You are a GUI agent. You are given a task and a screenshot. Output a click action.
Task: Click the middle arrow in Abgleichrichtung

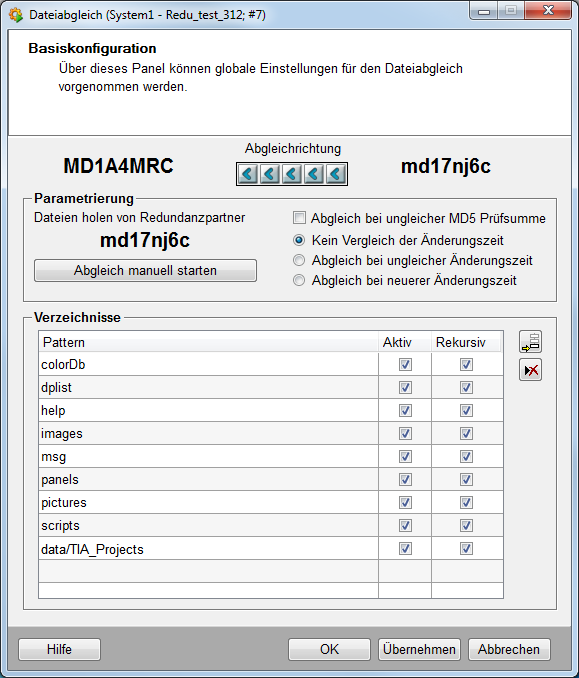point(292,174)
